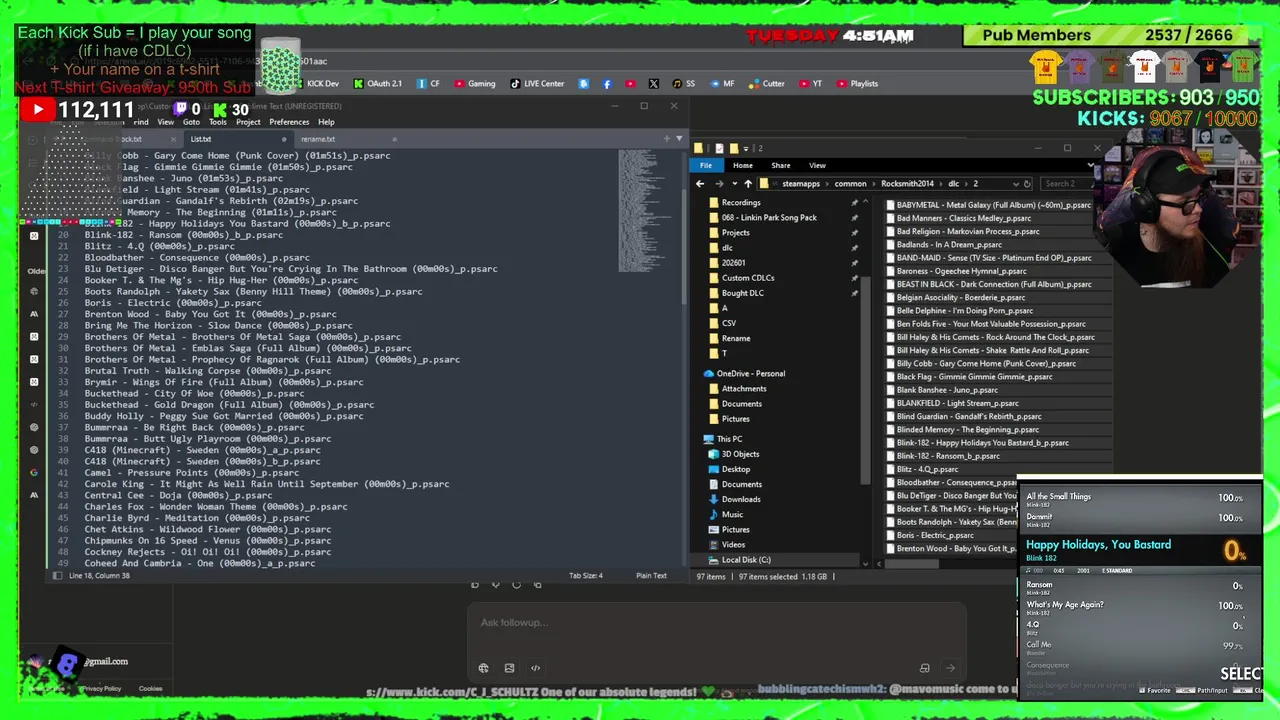Select Custom CDLCs in Quick access
The image size is (1280, 720).
click(x=748, y=278)
